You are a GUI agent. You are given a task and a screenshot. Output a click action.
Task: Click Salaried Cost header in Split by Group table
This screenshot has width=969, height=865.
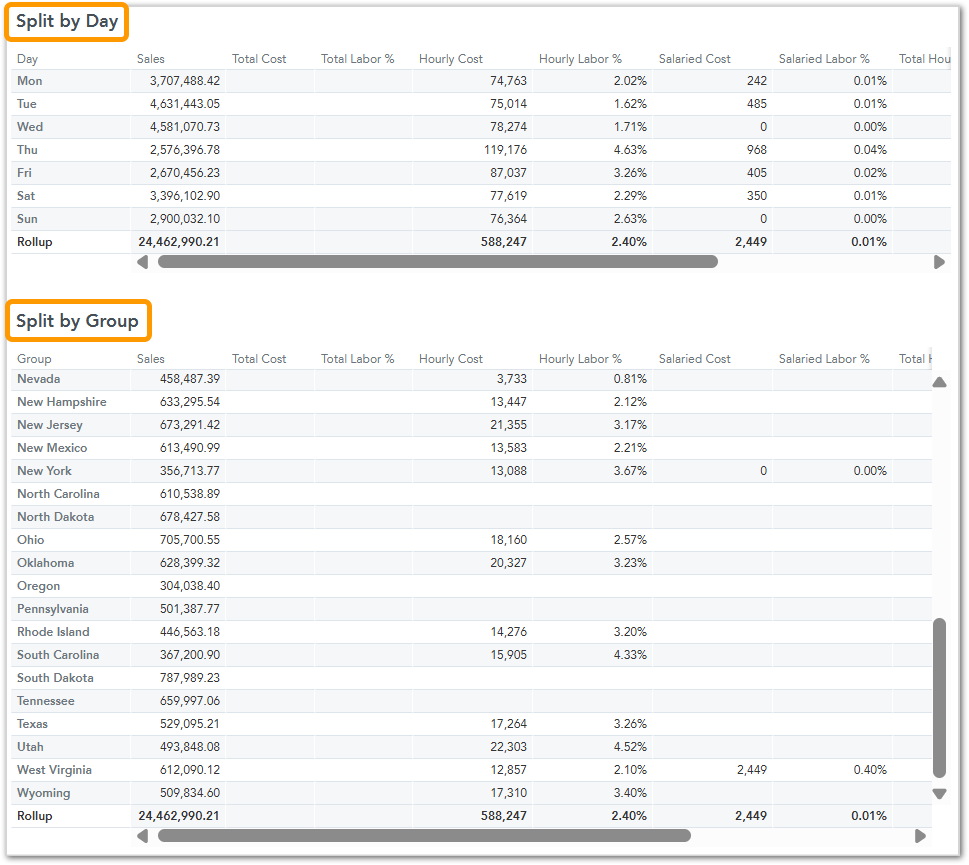pos(694,359)
